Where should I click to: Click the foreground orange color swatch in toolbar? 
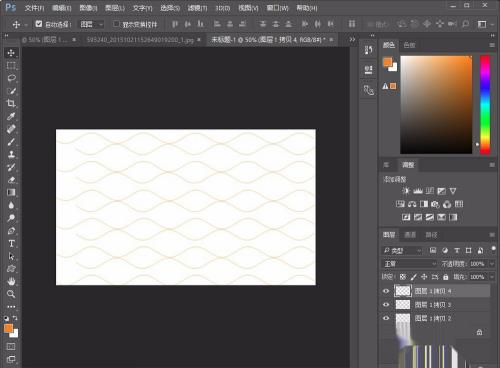tap(9, 328)
